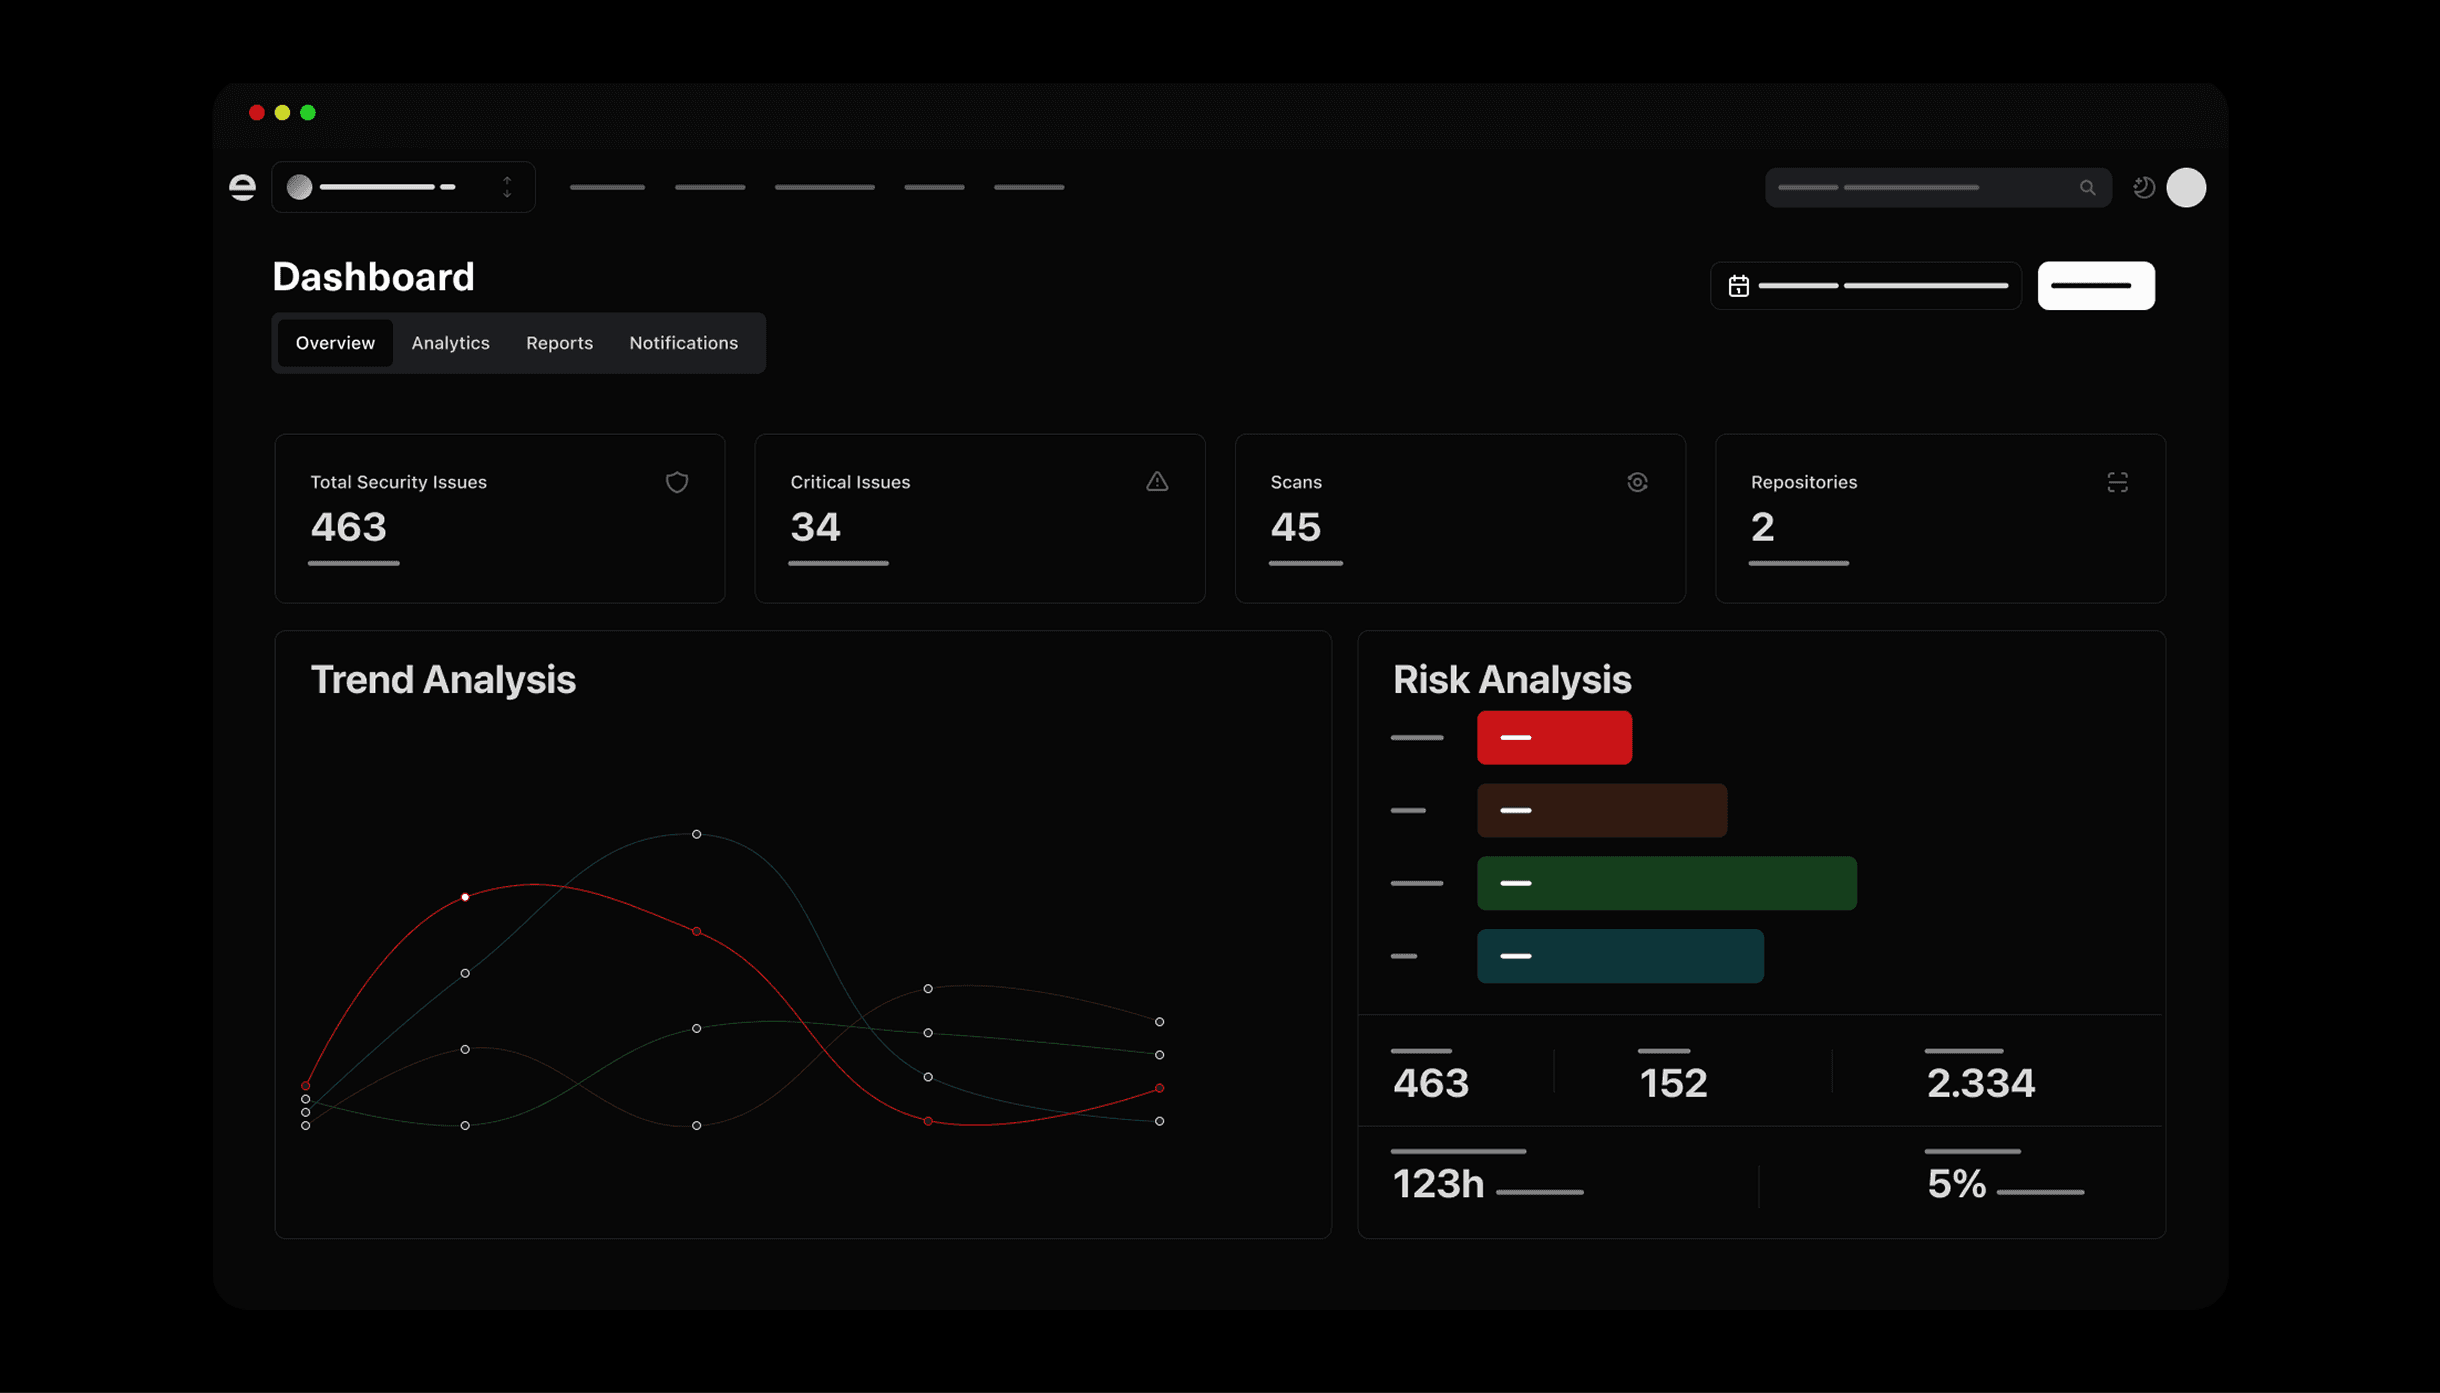Expand the workspace switcher dropdown arrows
The height and width of the screenshot is (1393, 2440).
(507, 187)
